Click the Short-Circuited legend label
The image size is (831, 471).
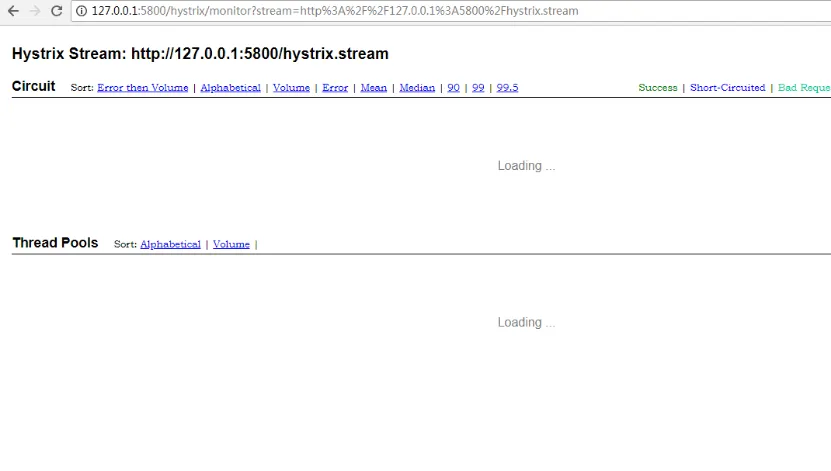click(x=728, y=87)
